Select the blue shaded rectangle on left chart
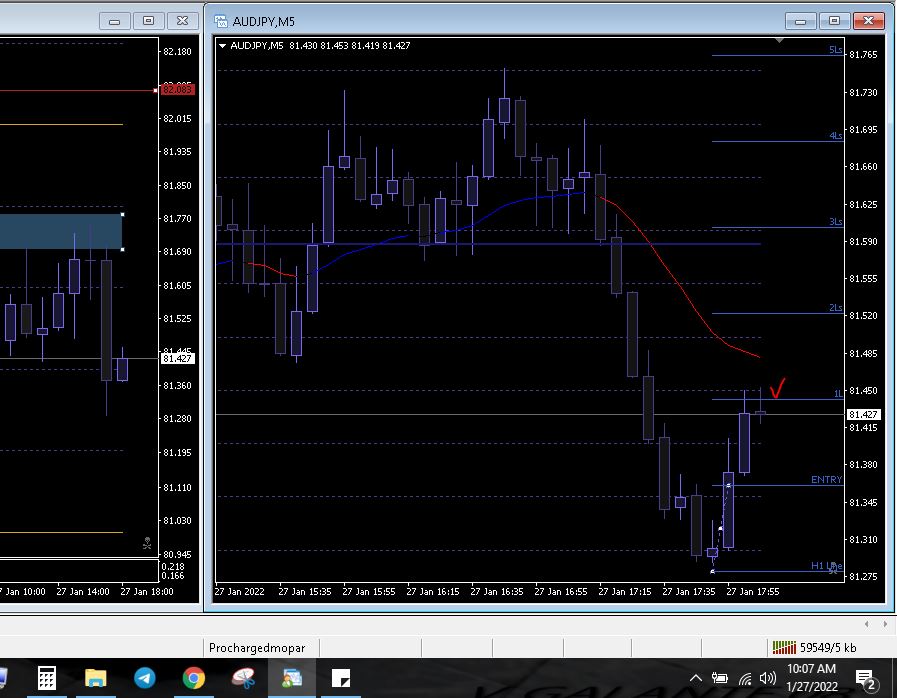The height and width of the screenshot is (698, 897). point(61,231)
